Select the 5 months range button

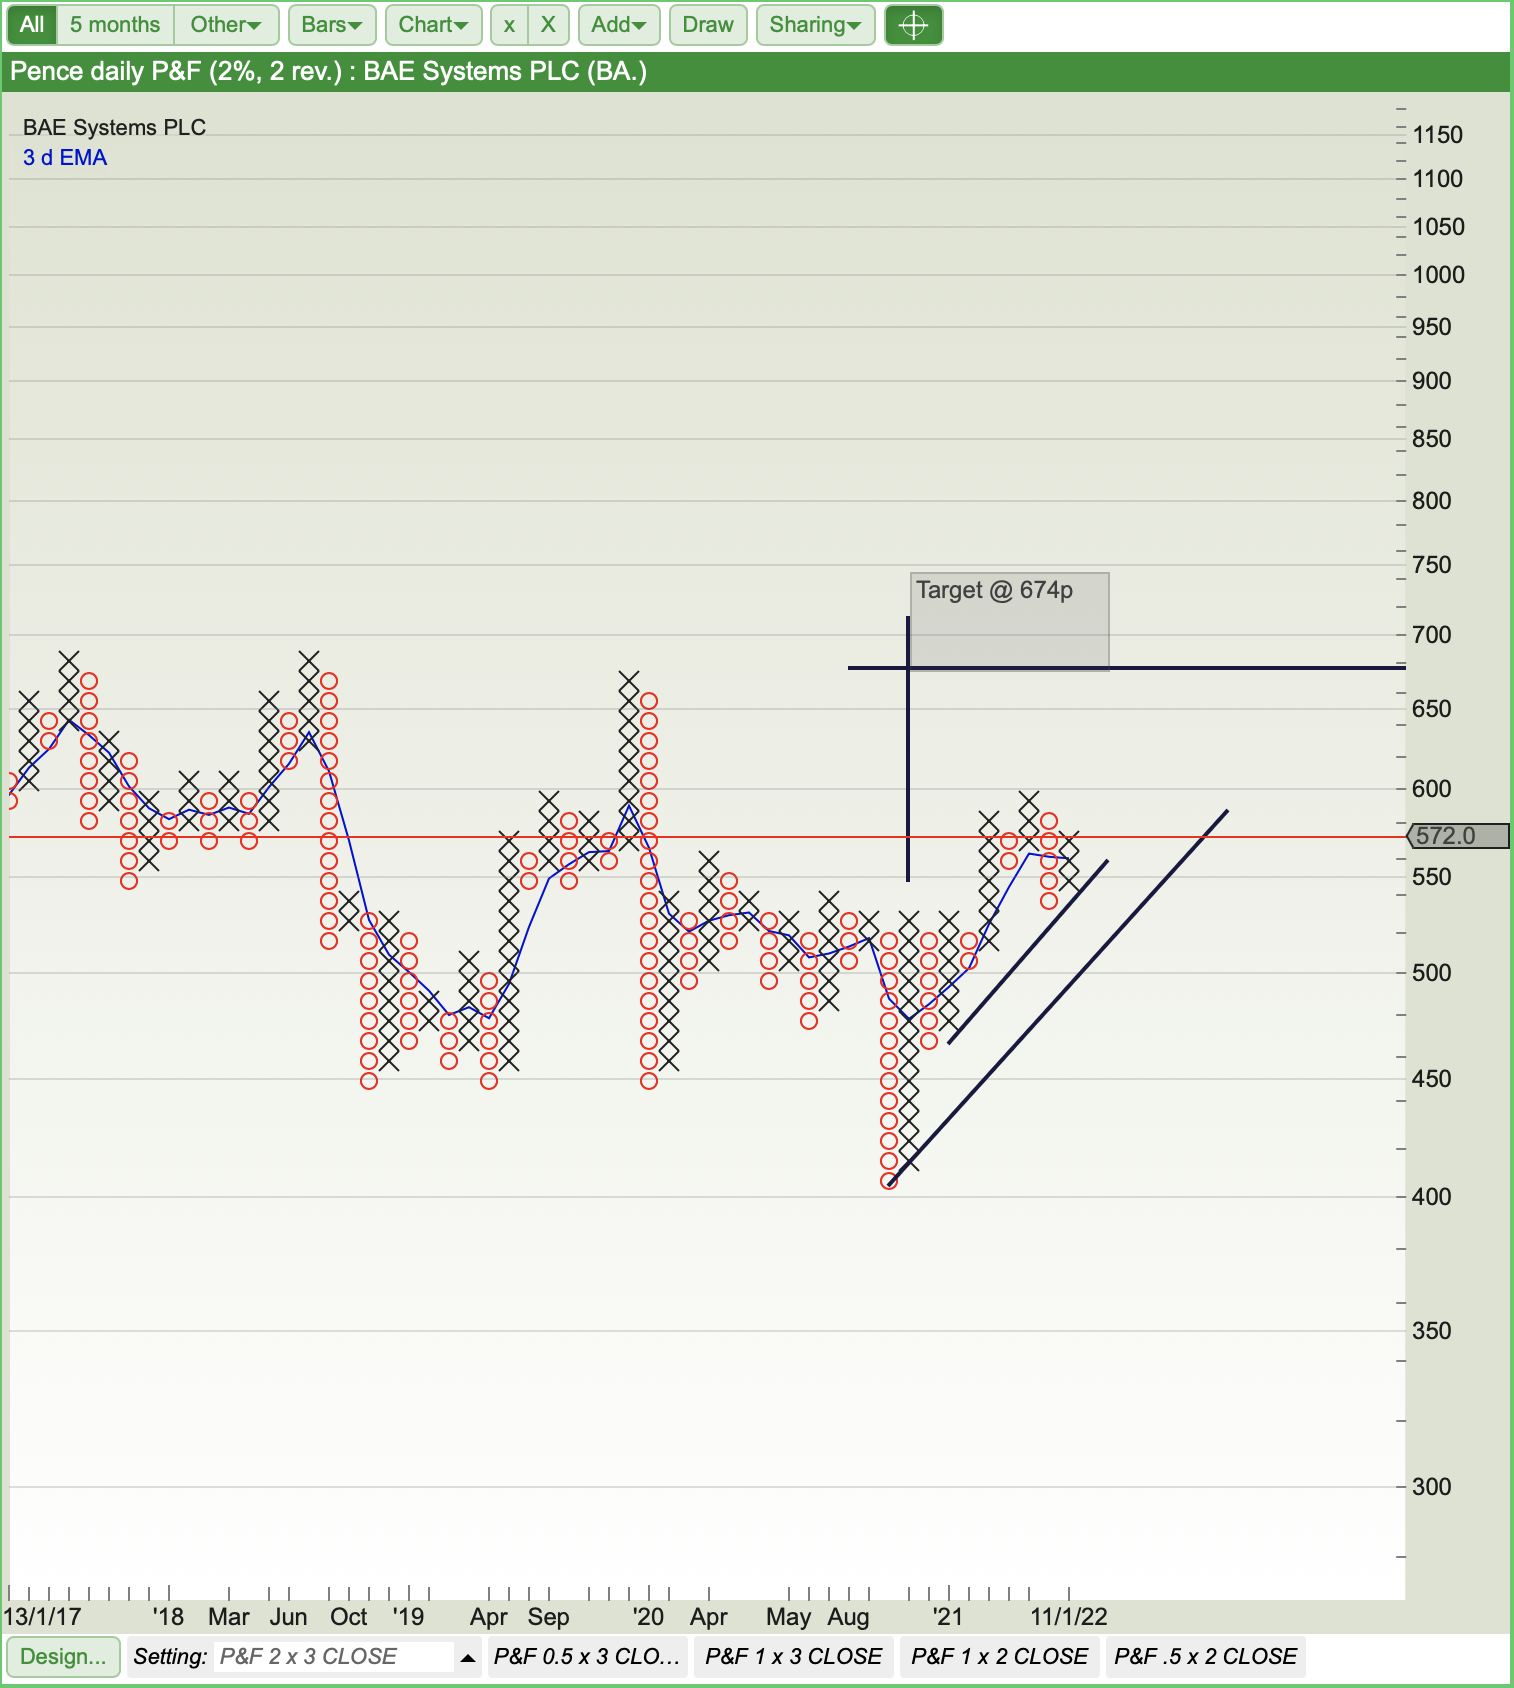(x=115, y=25)
